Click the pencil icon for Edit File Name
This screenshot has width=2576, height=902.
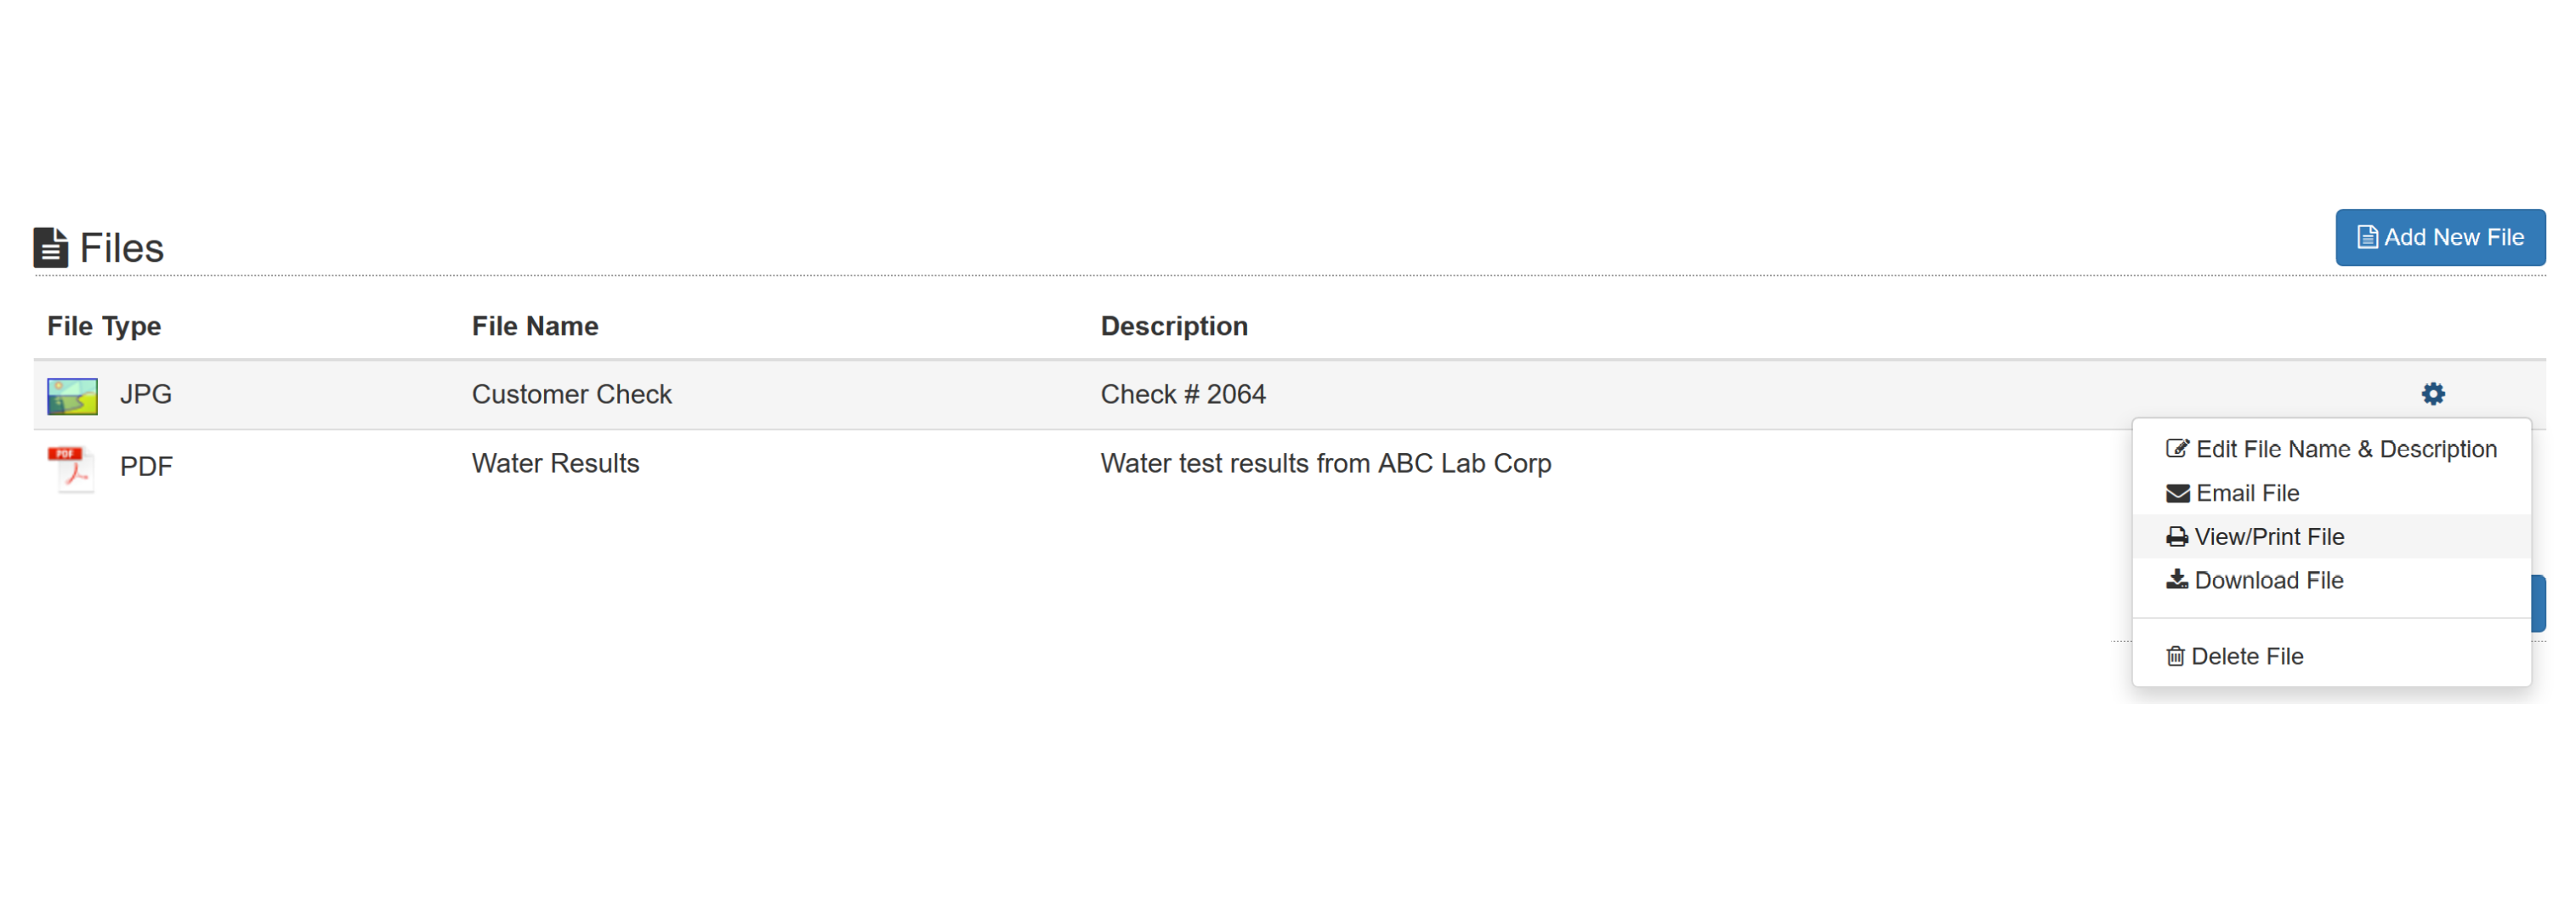(x=2177, y=449)
